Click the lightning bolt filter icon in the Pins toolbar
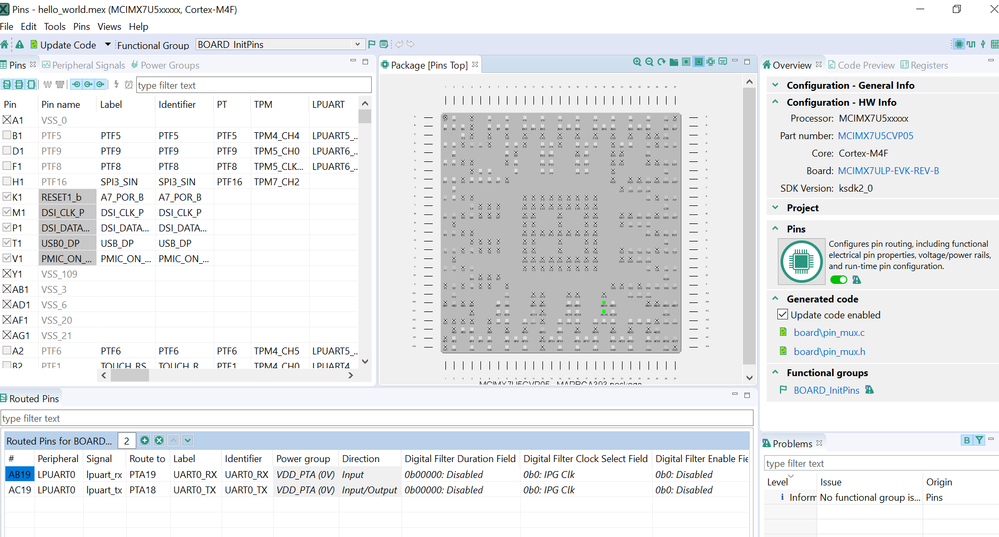This screenshot has height=537, width=999. coord(116,84)
